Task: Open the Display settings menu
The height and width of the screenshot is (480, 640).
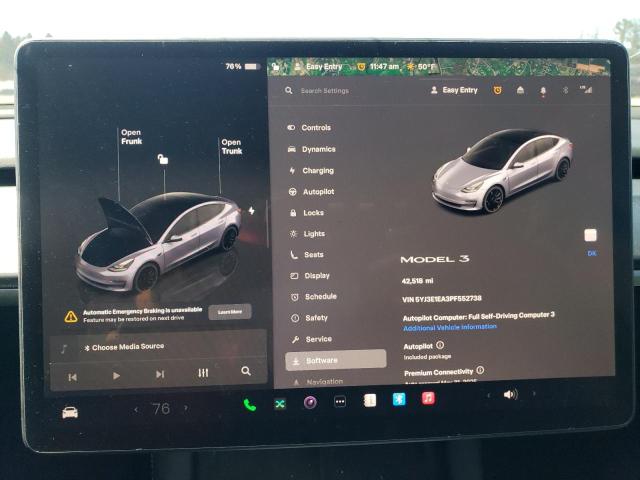Action: tap(310, 276)
